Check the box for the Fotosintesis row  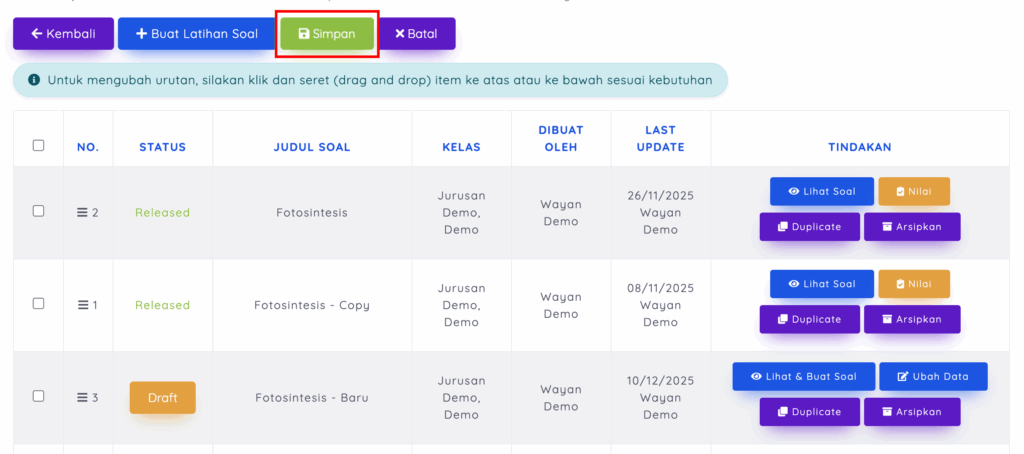click(x=39, y=211)
